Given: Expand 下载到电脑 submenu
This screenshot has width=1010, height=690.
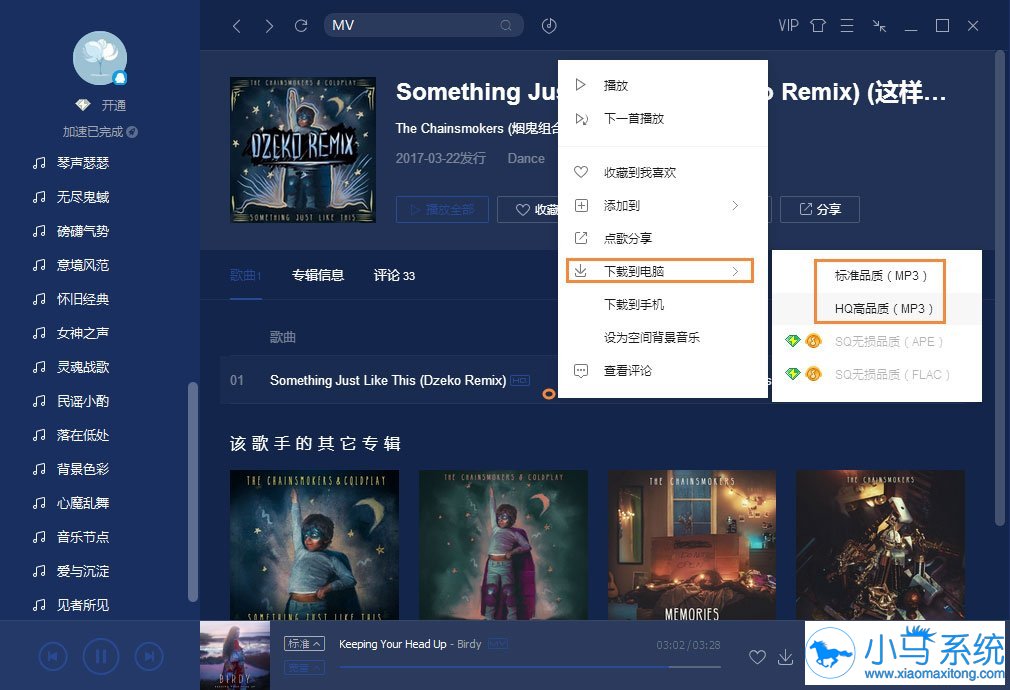Looking at the screenshot, I should coord(663,271).
